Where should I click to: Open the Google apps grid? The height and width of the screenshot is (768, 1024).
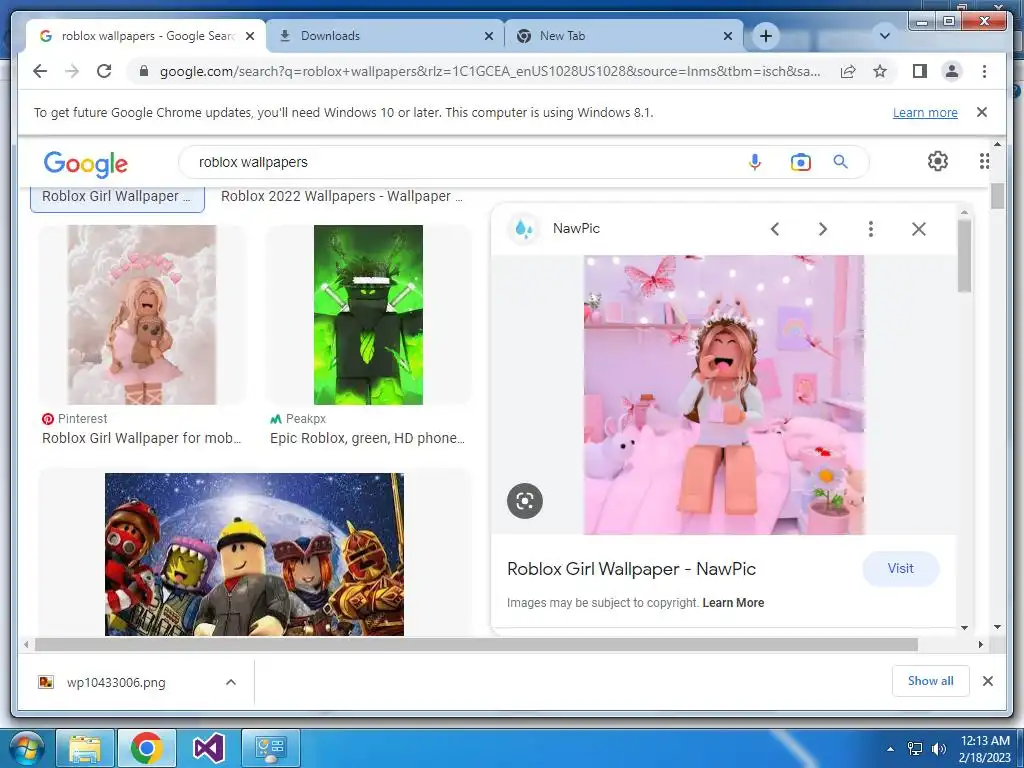point(984,161)
